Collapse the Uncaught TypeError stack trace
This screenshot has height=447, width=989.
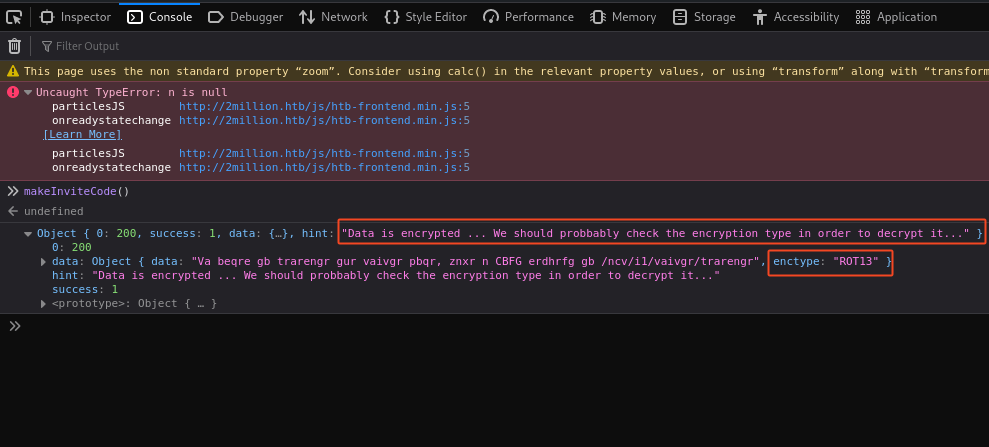click(28, 93)
